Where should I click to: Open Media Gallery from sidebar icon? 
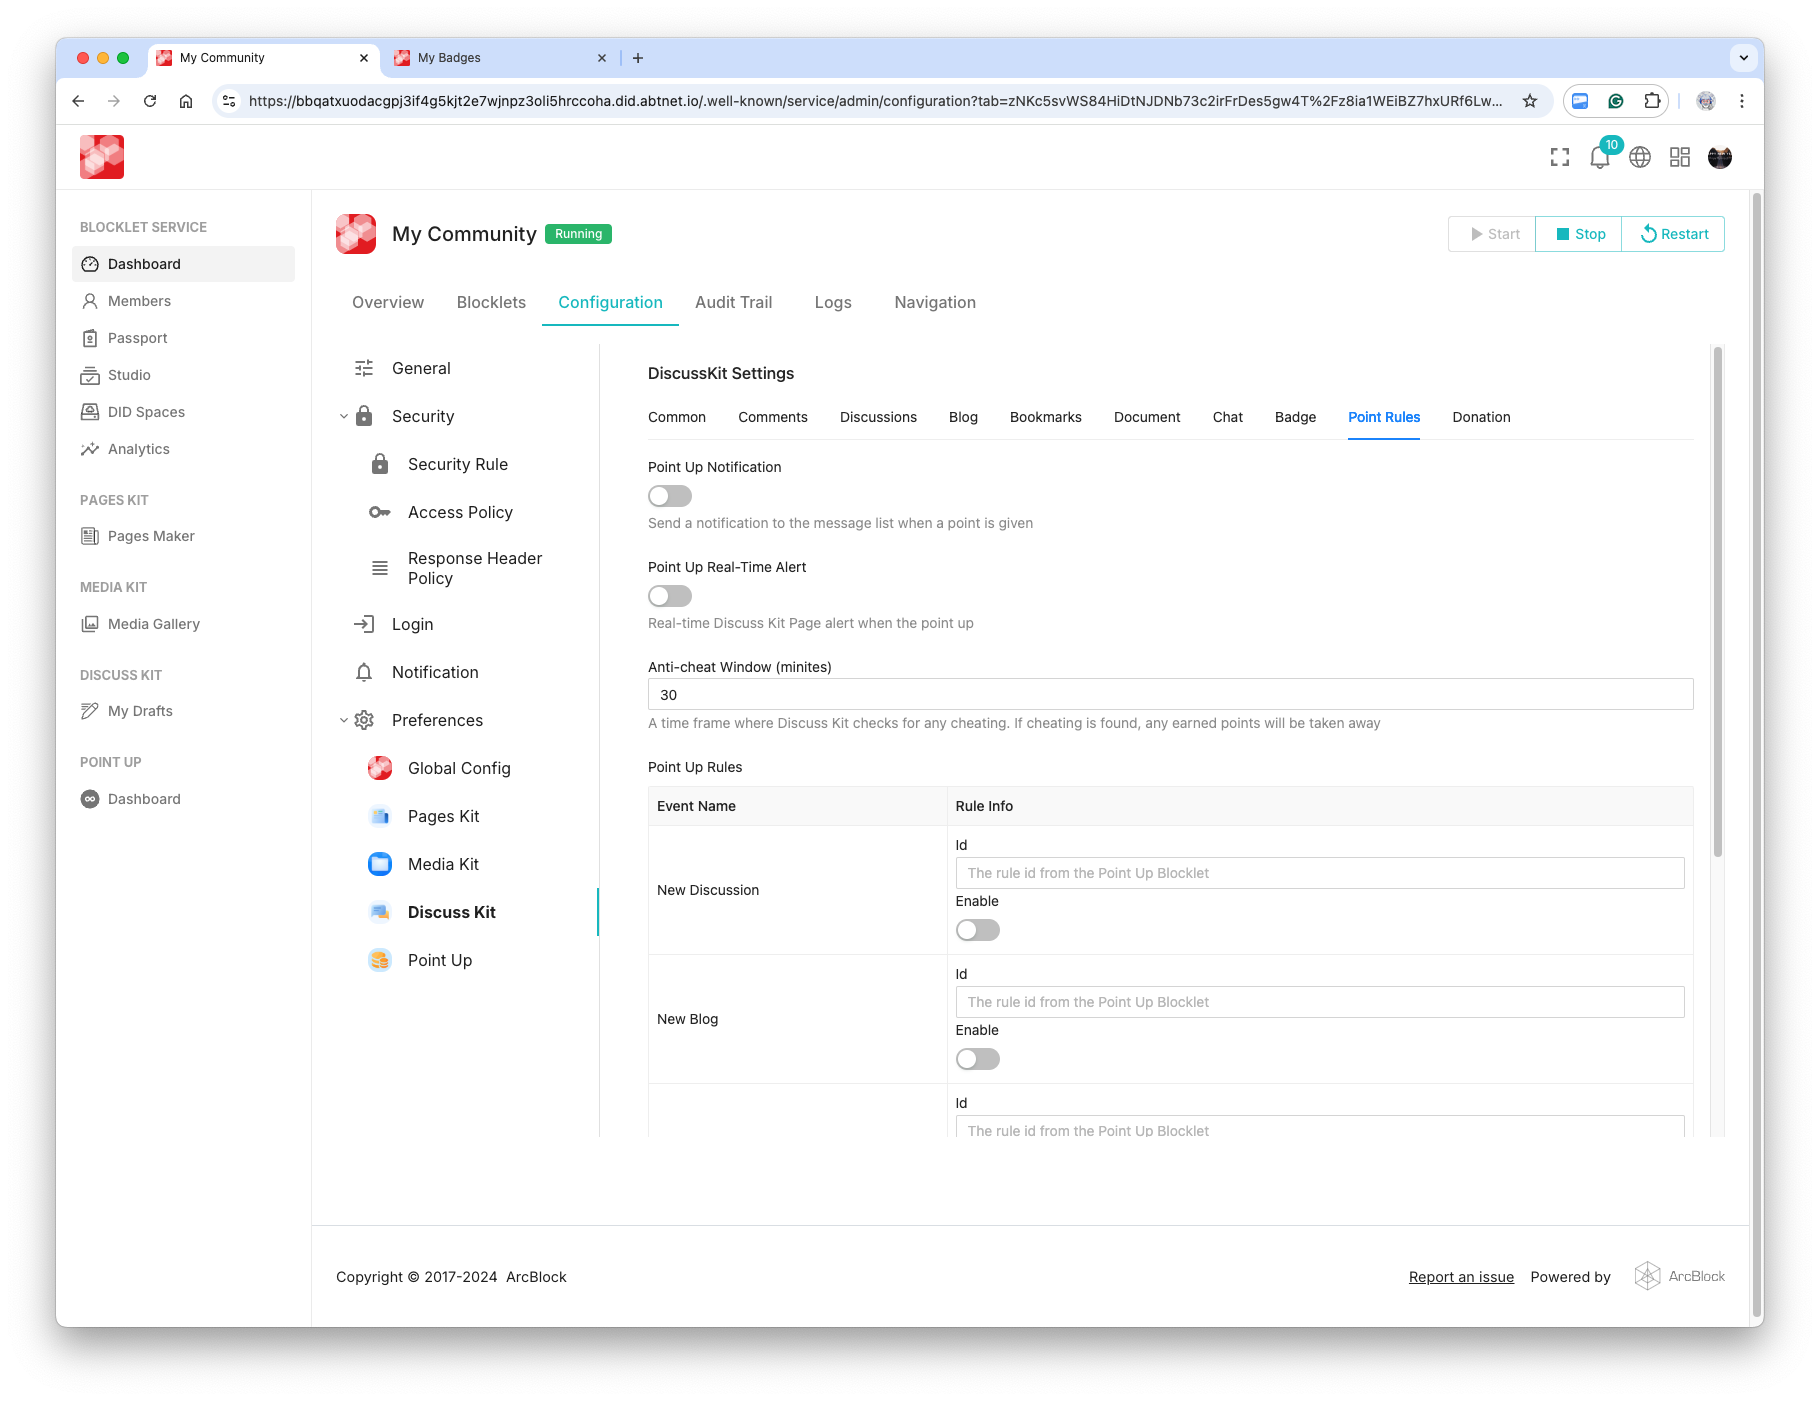[90, 624]
